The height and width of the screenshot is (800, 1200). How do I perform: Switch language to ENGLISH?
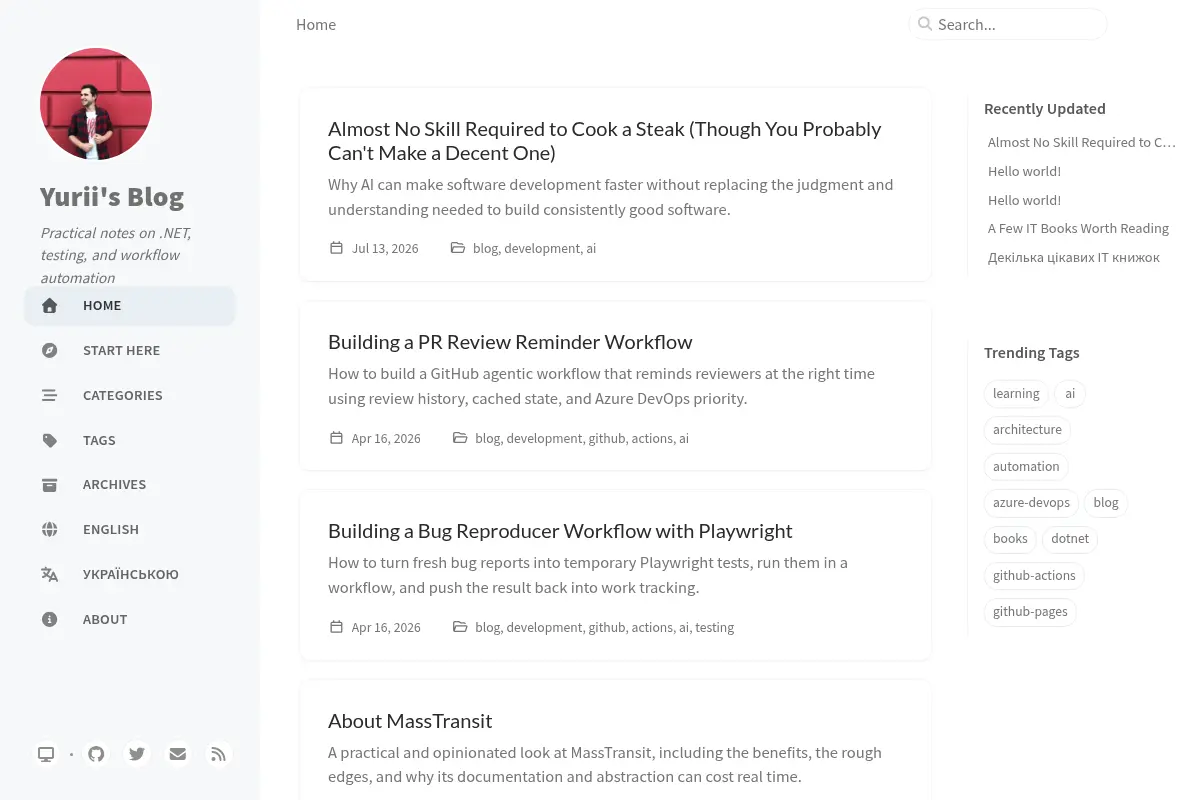tap(130, 530)
